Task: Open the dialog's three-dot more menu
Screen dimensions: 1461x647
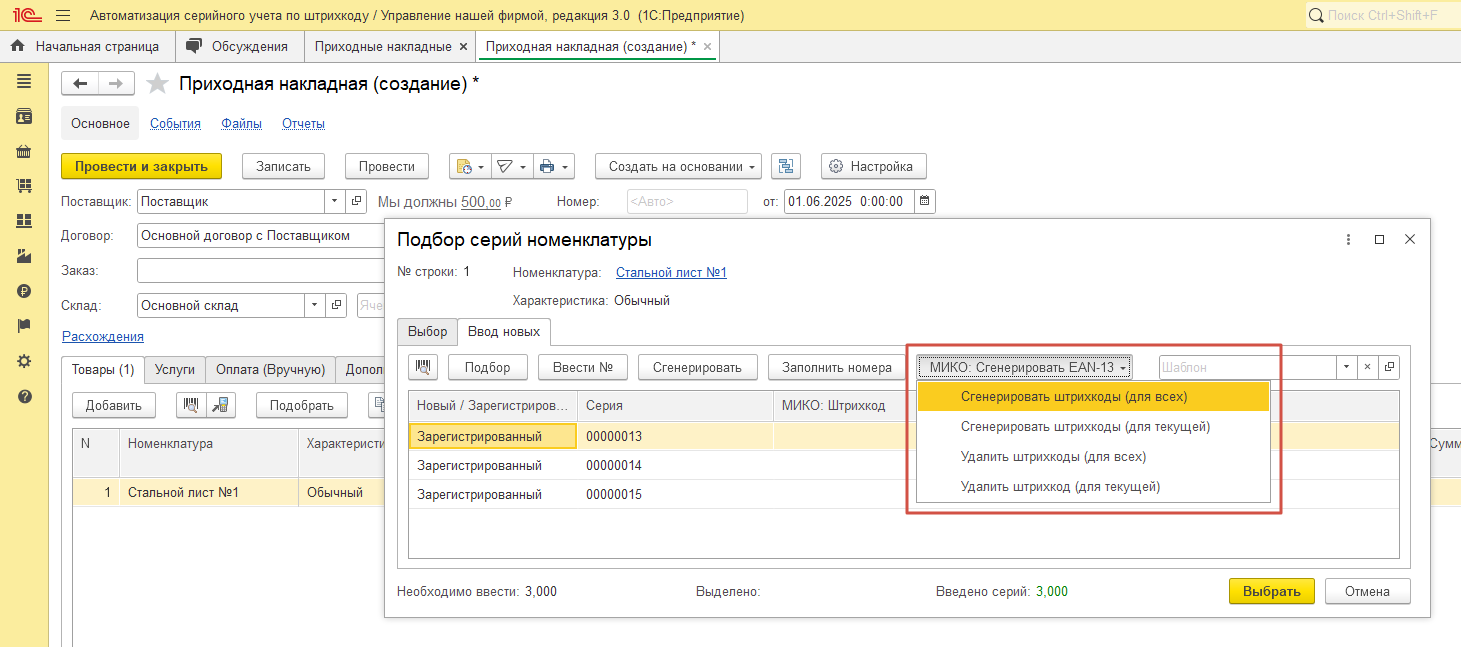Action: tap(1348, 240)
